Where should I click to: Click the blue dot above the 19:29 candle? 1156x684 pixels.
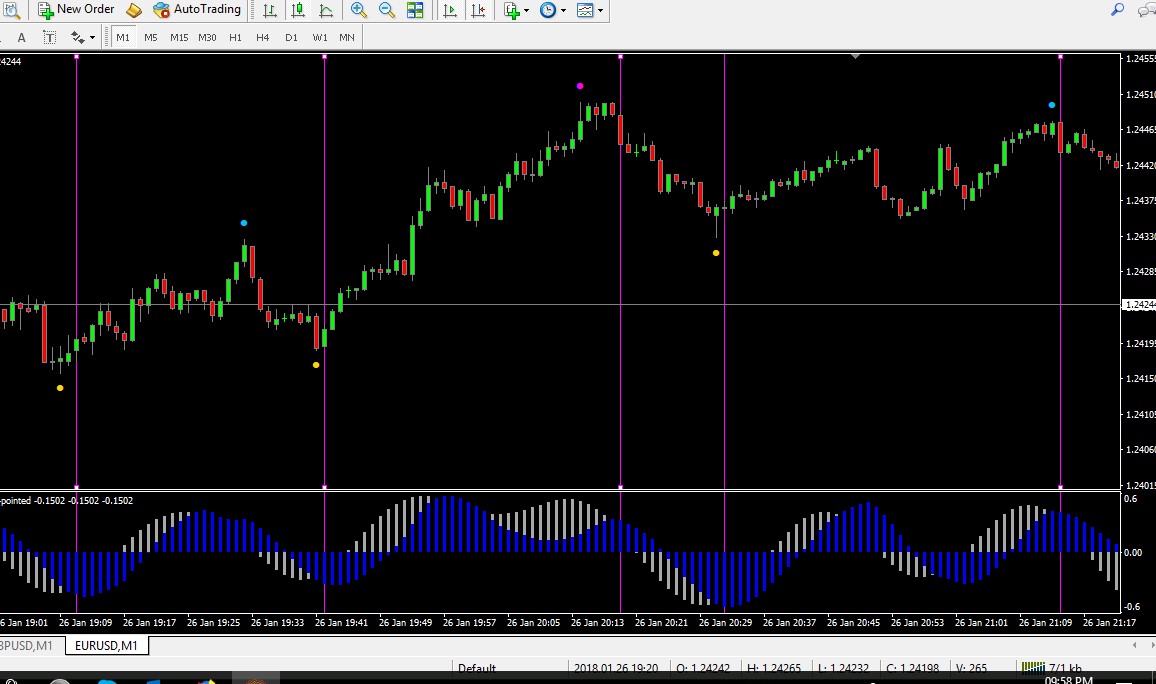coord(244,223)
